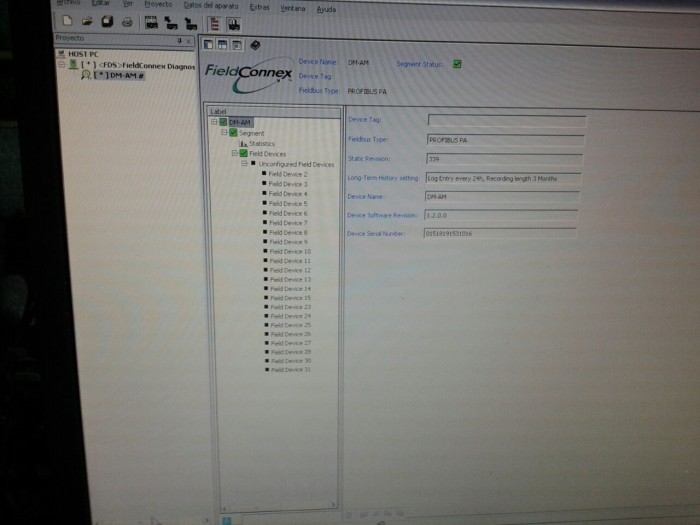700x525 pixels.
Task: Open a project with the folder icon
Action: tap(87, 21)
